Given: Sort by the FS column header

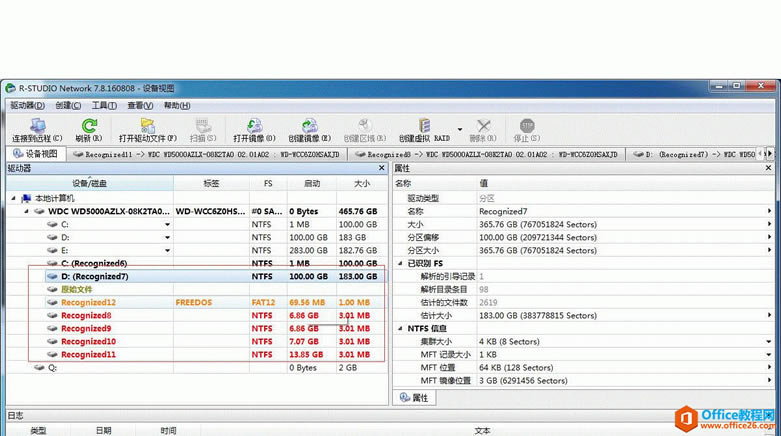Looking at the screenshot, I should [x=268, y=183].
